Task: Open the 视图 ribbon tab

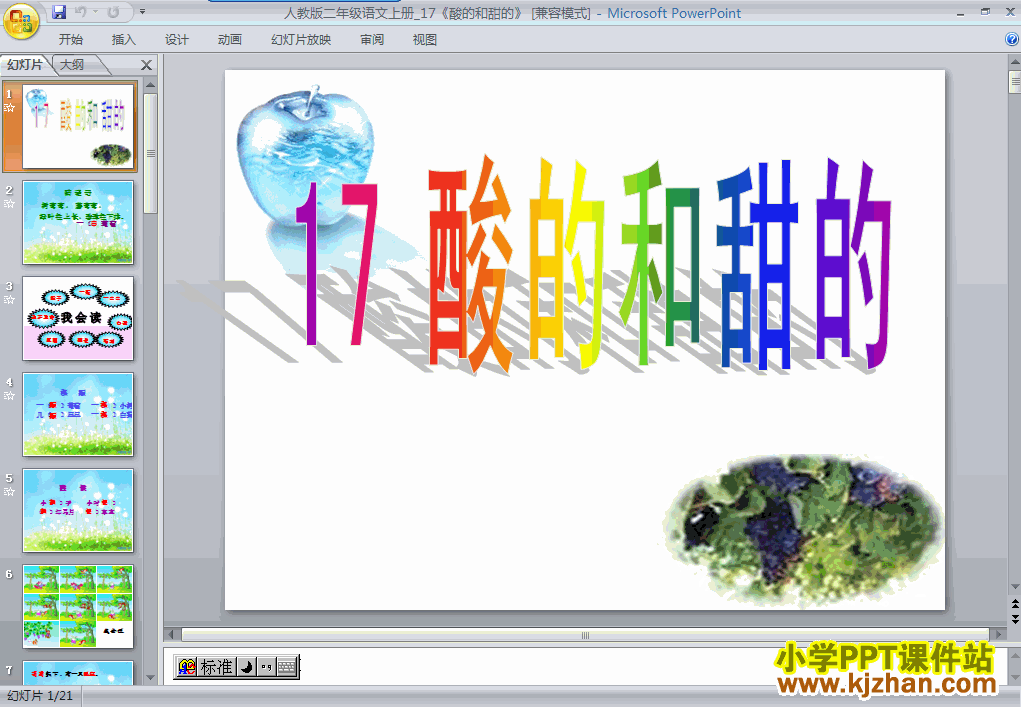Action: [x=425, y=40]
